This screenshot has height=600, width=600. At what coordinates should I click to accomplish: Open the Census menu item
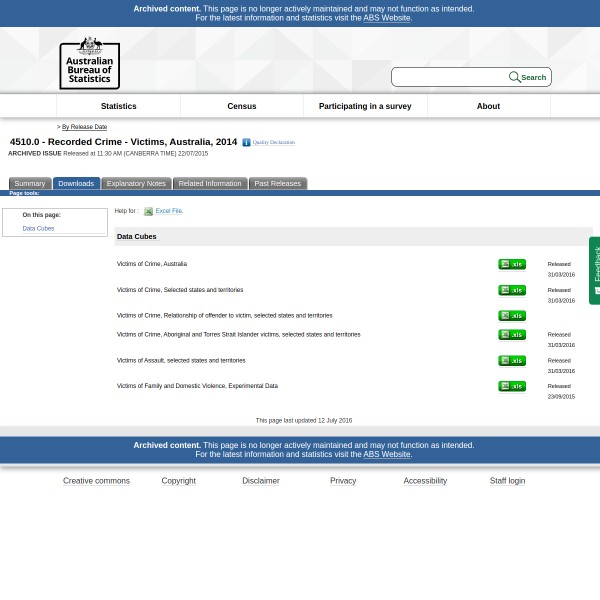click(242, 106)
